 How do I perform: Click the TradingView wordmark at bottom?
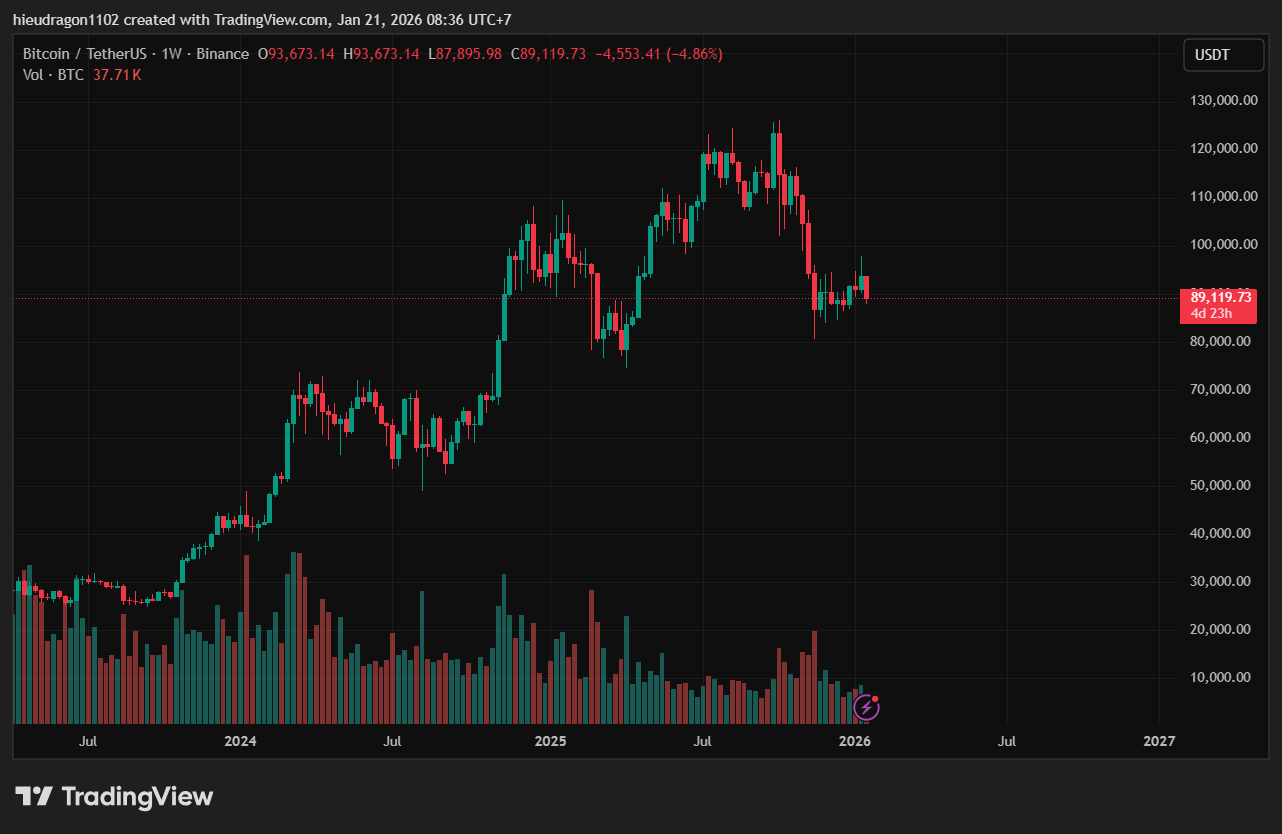click(137, 797)
